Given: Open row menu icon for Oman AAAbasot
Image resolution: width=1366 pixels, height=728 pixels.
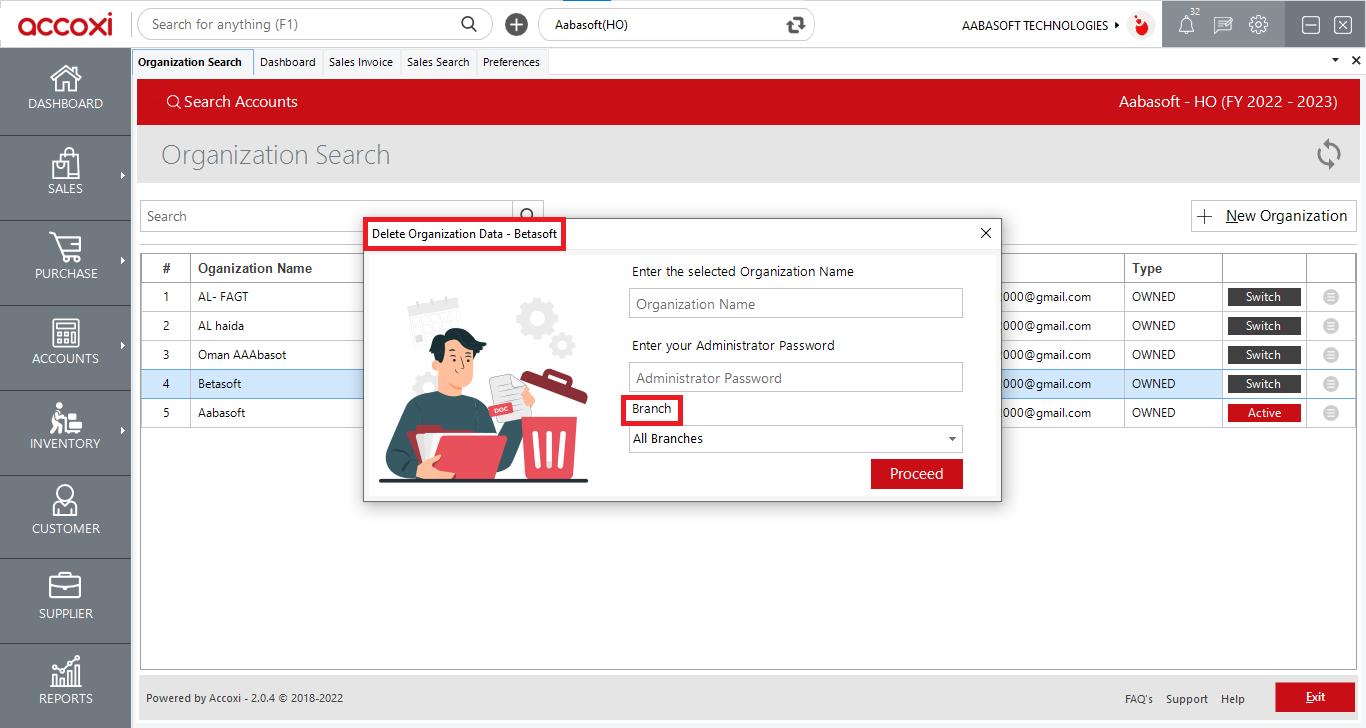Looking at the screenshot, I should tap(1331, 355).
